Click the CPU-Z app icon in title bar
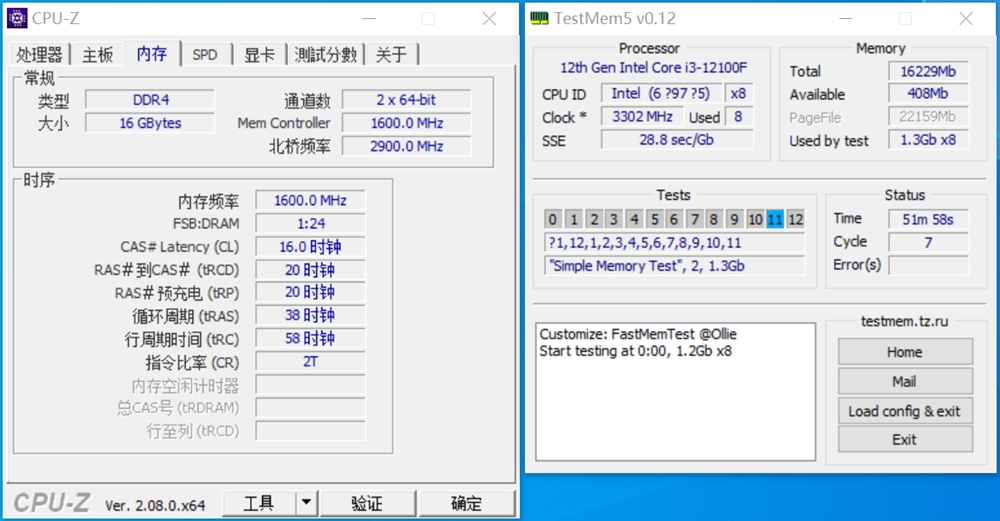This screenshot has height=521, width=1000. (17, 18)
